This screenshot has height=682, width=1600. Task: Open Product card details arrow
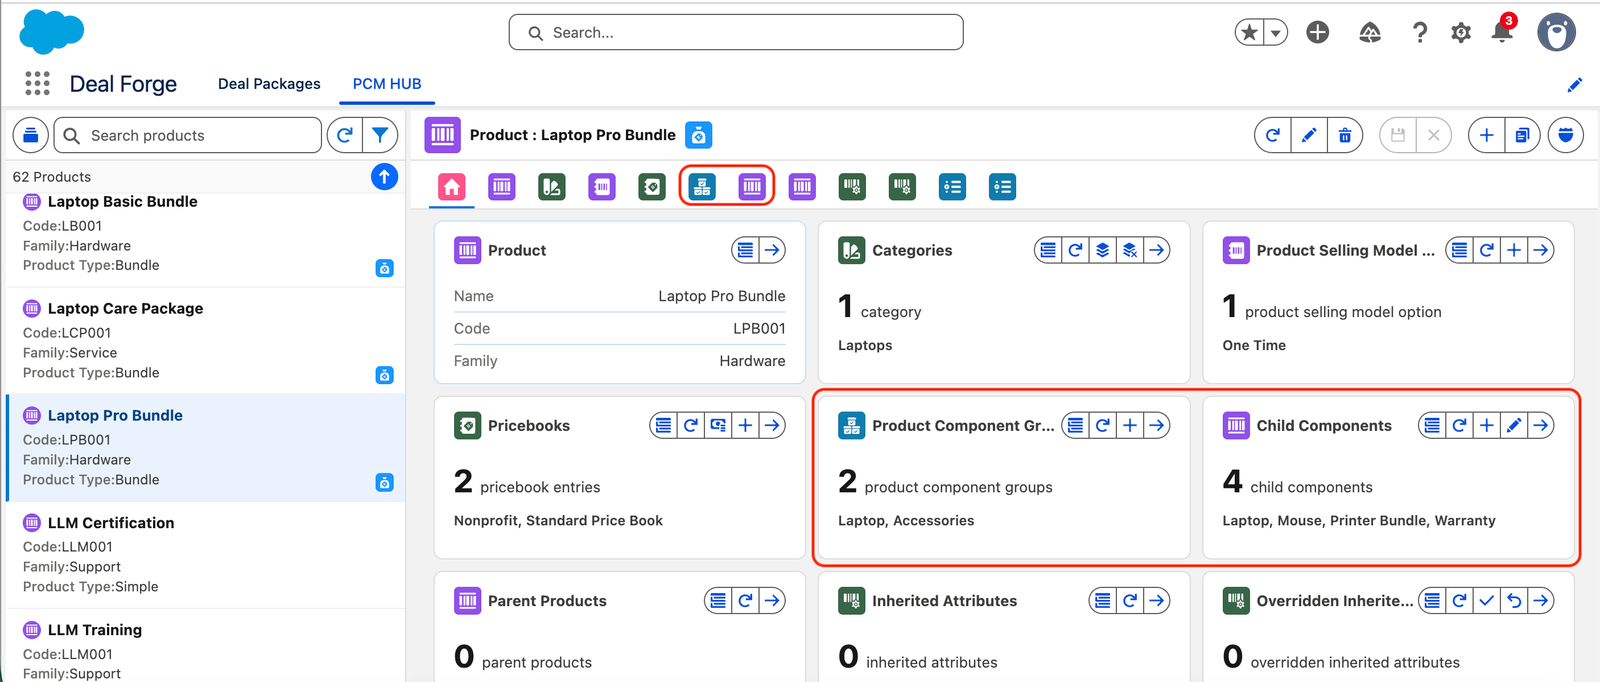point(773,250)
